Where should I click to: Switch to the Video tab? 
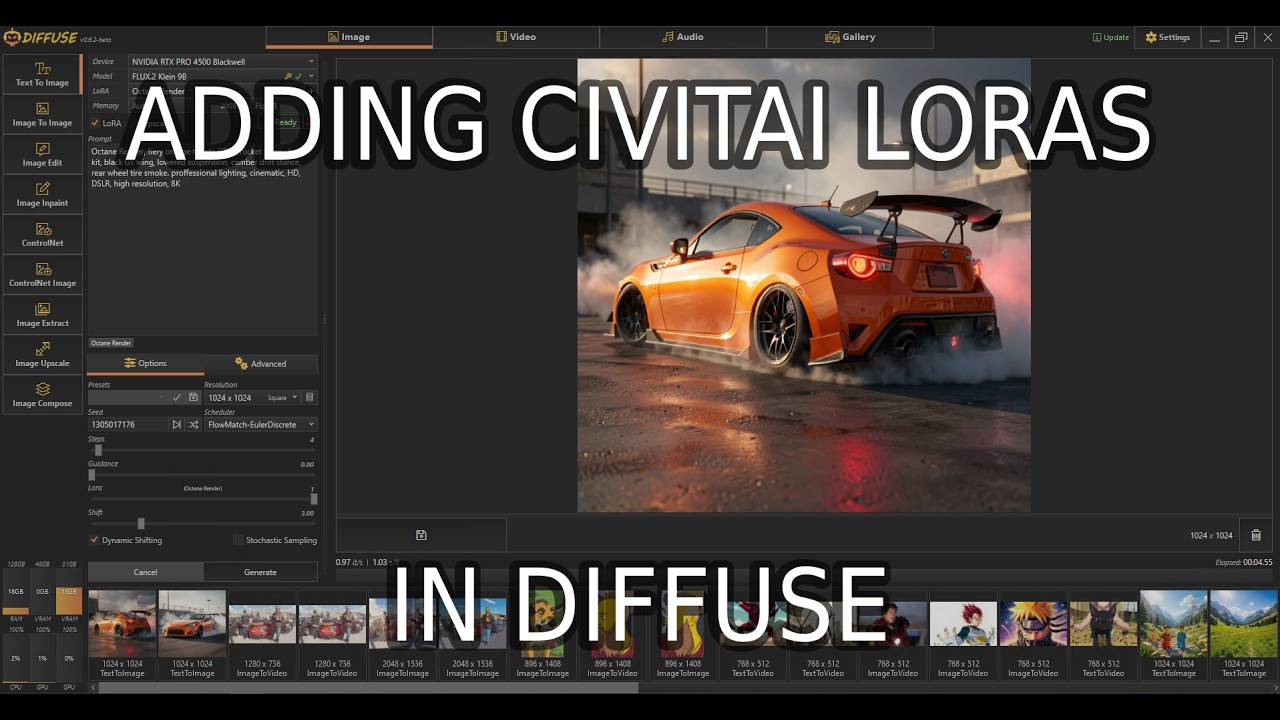[x=516, y=37]
